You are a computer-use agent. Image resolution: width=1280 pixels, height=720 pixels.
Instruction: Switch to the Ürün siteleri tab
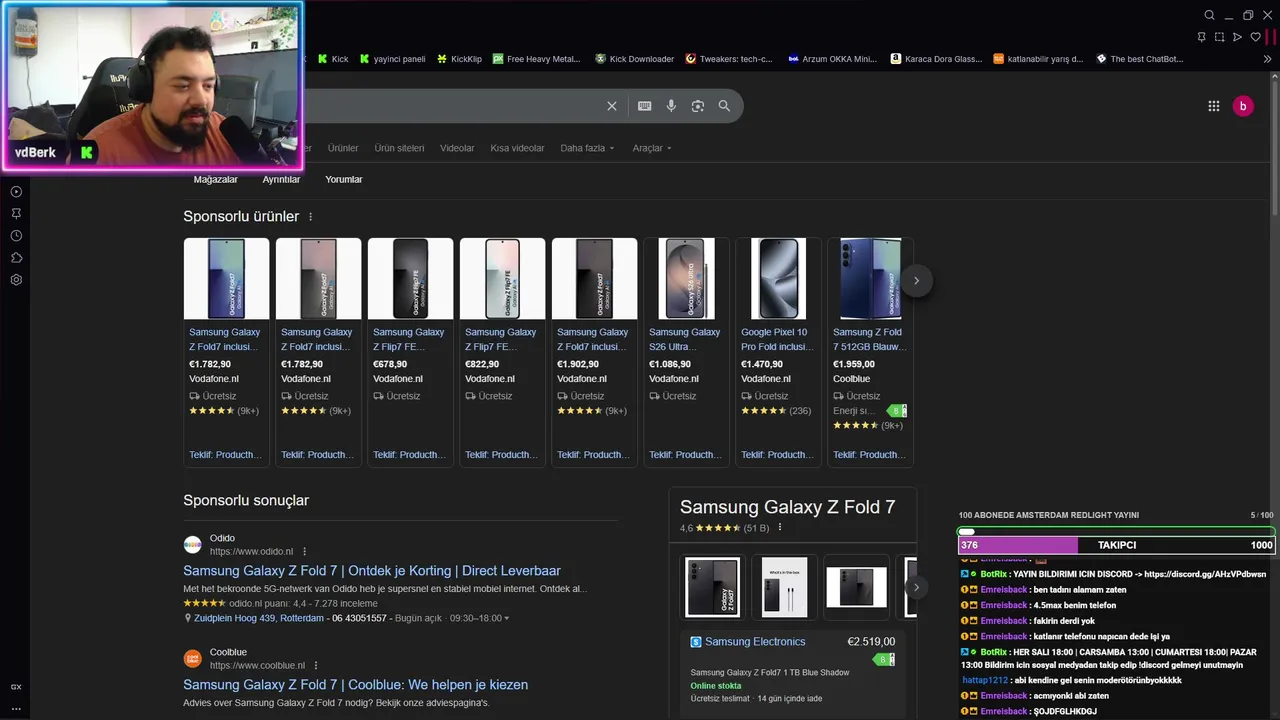[399, 148]
